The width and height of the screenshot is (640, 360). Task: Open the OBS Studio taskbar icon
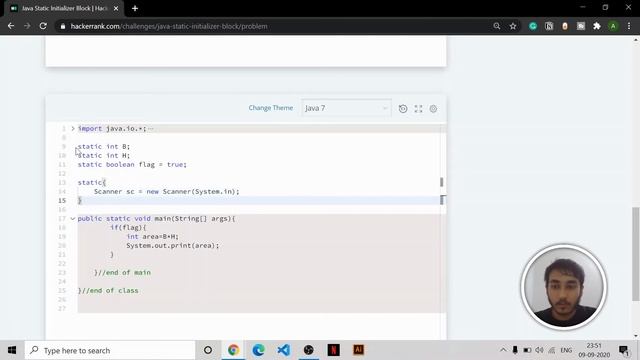(309, 350)
